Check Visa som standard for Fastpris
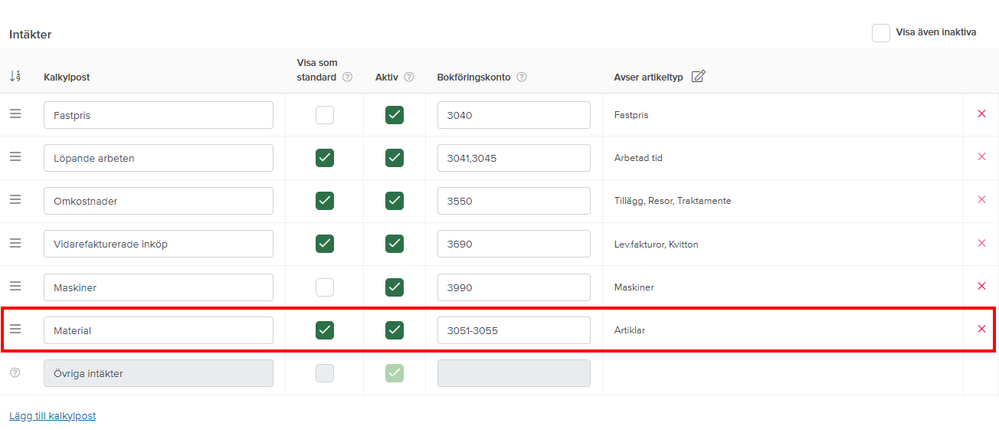 (324, 115)
